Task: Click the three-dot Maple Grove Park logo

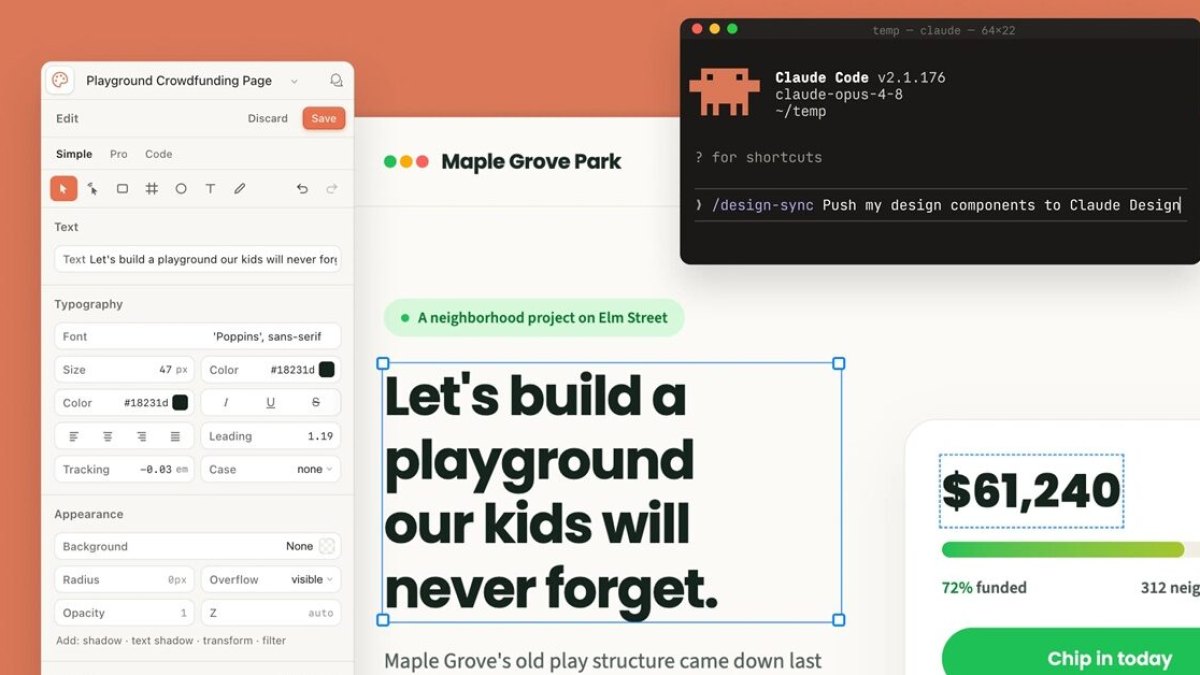Action: tap(406, 161)
